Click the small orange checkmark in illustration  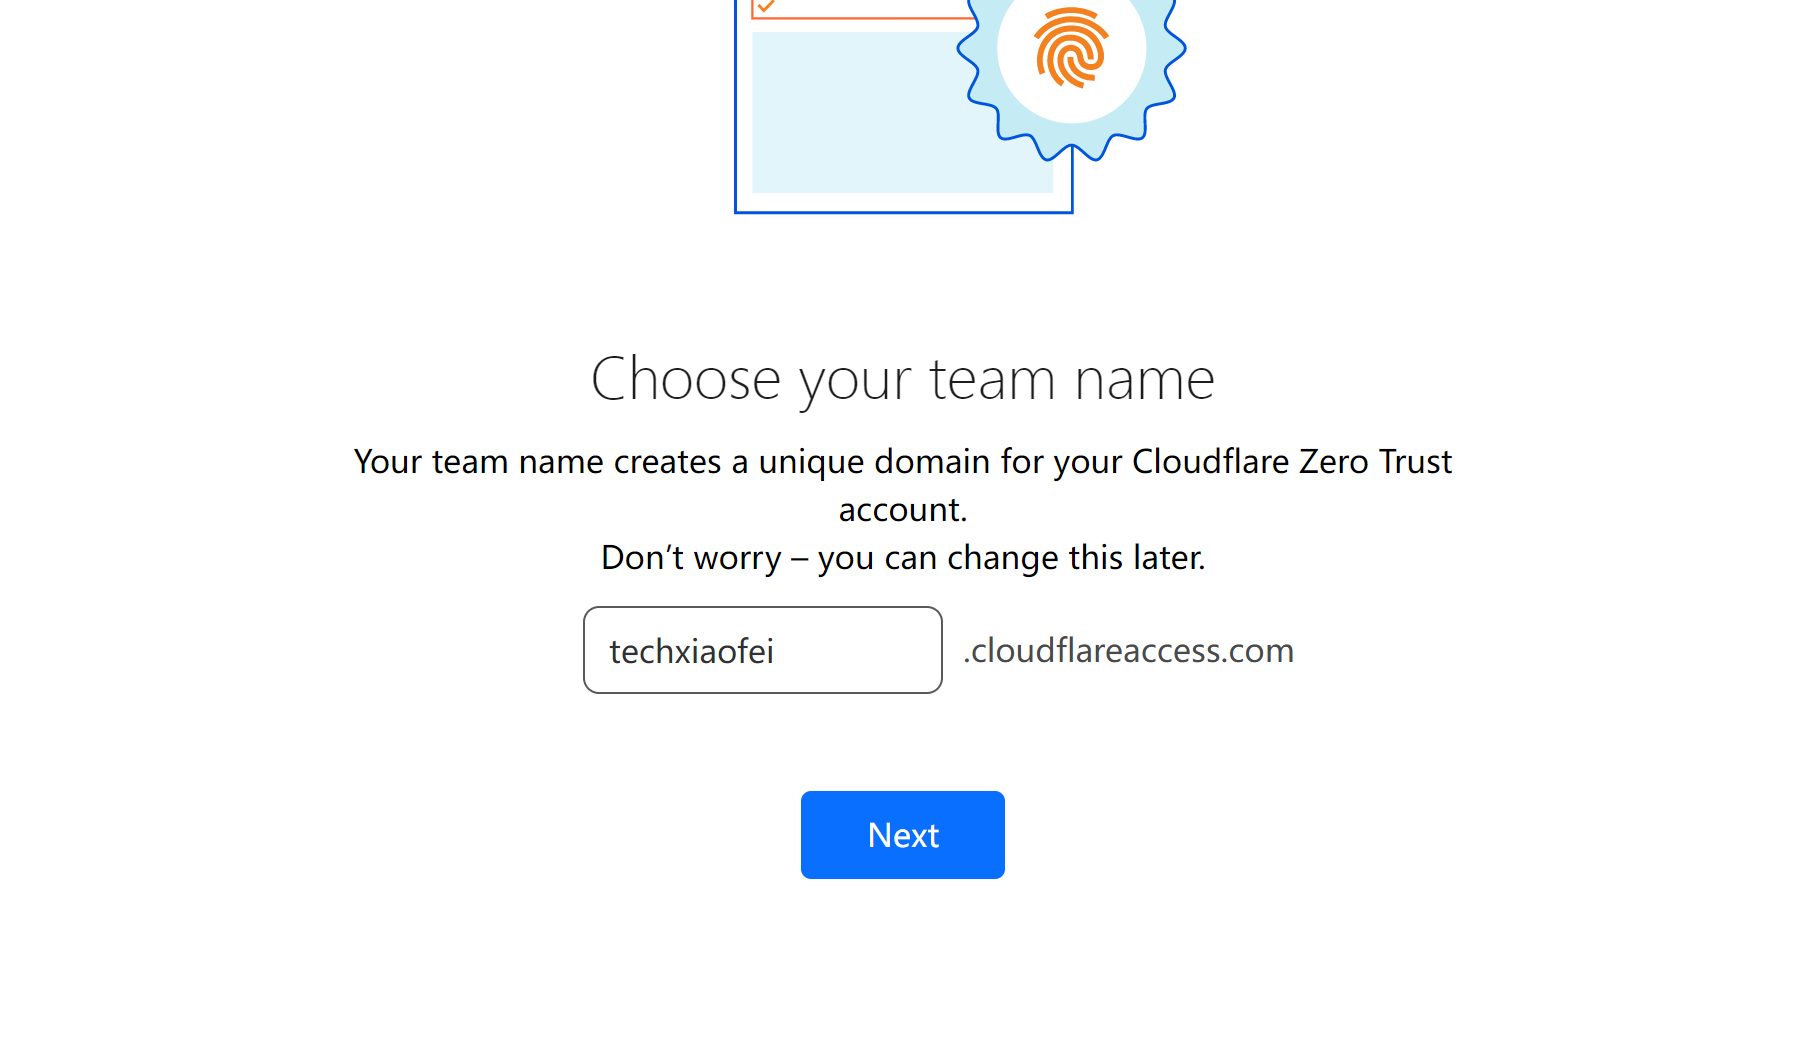pyautogui.click(x=766, y=7)
